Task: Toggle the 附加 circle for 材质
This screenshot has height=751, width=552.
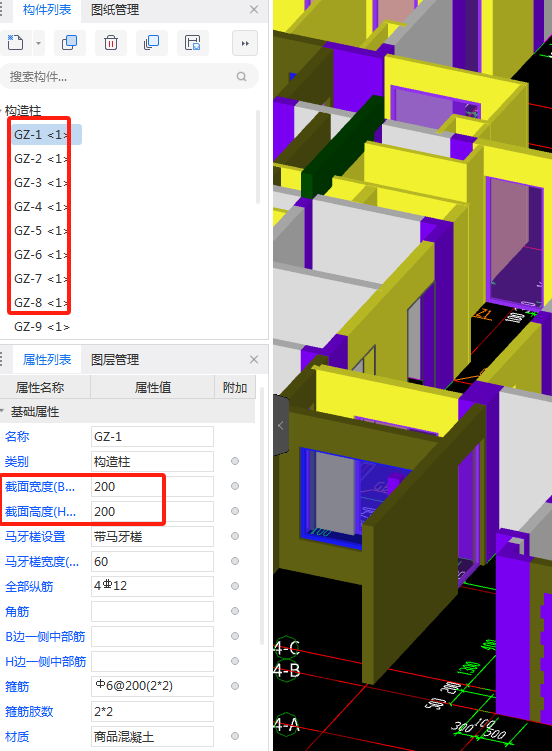Action: coord(235,736)
